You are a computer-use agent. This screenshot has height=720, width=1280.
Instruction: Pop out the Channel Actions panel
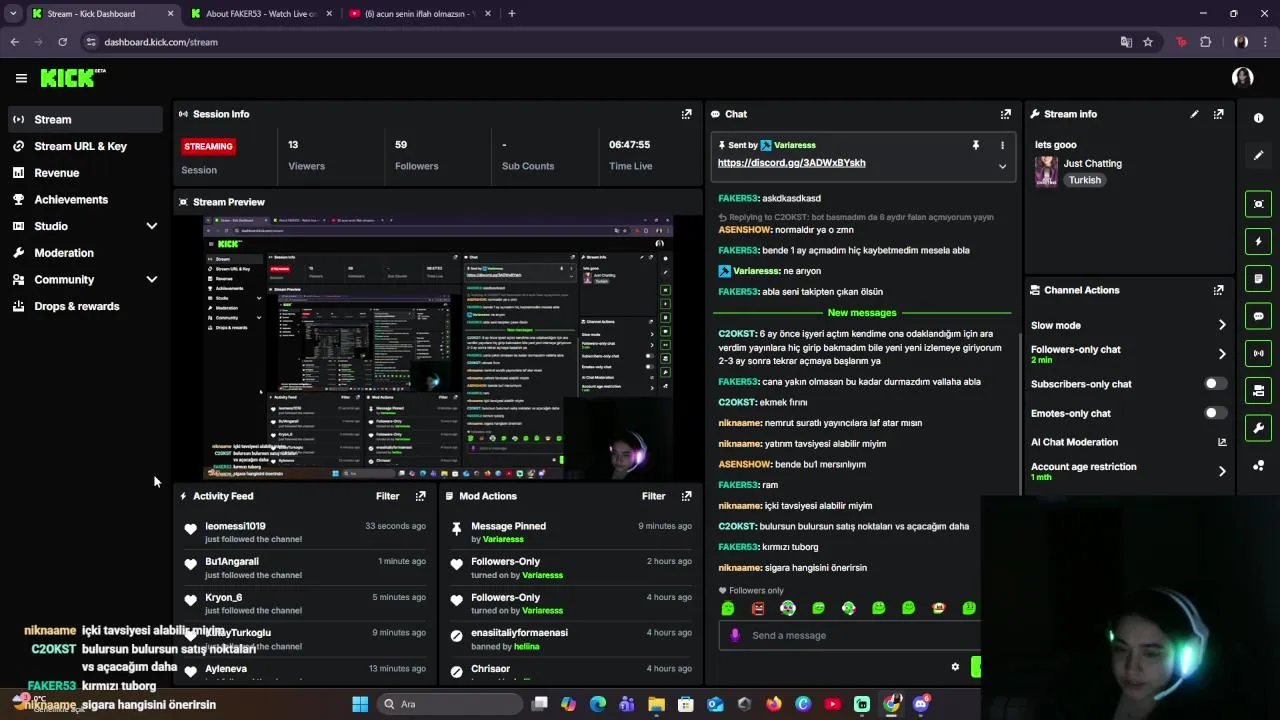pyautogui.click(x=1218, y=290)
